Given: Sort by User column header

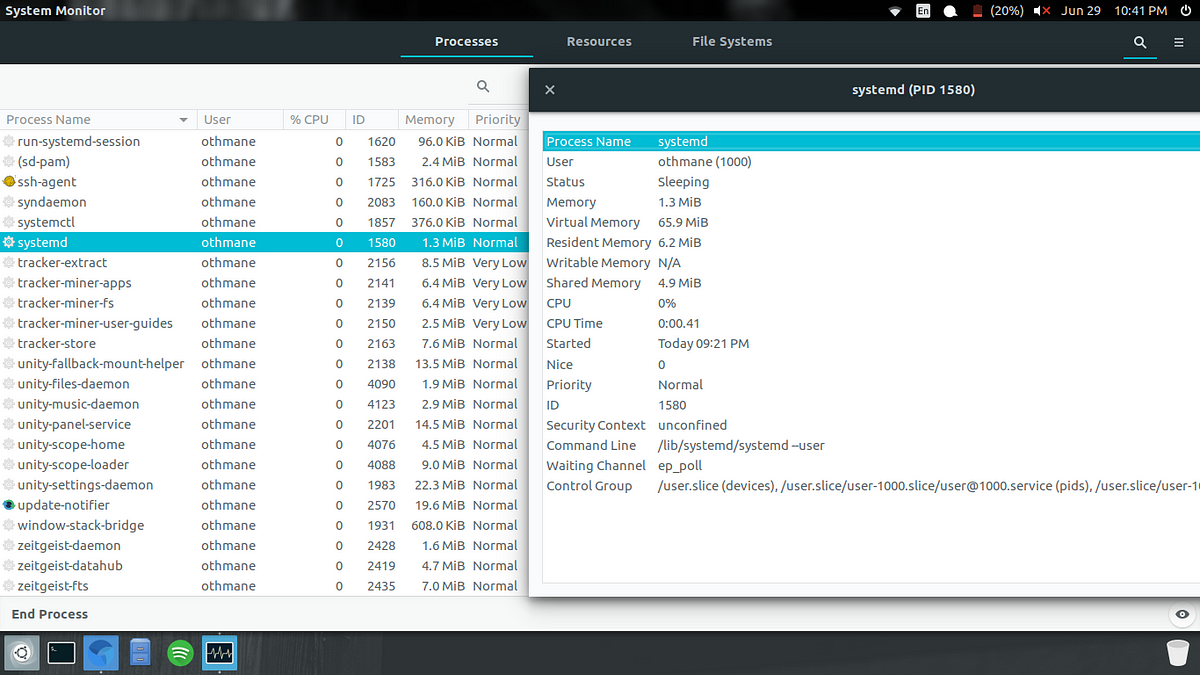Looking at the screenshot, I should point(240,119).
